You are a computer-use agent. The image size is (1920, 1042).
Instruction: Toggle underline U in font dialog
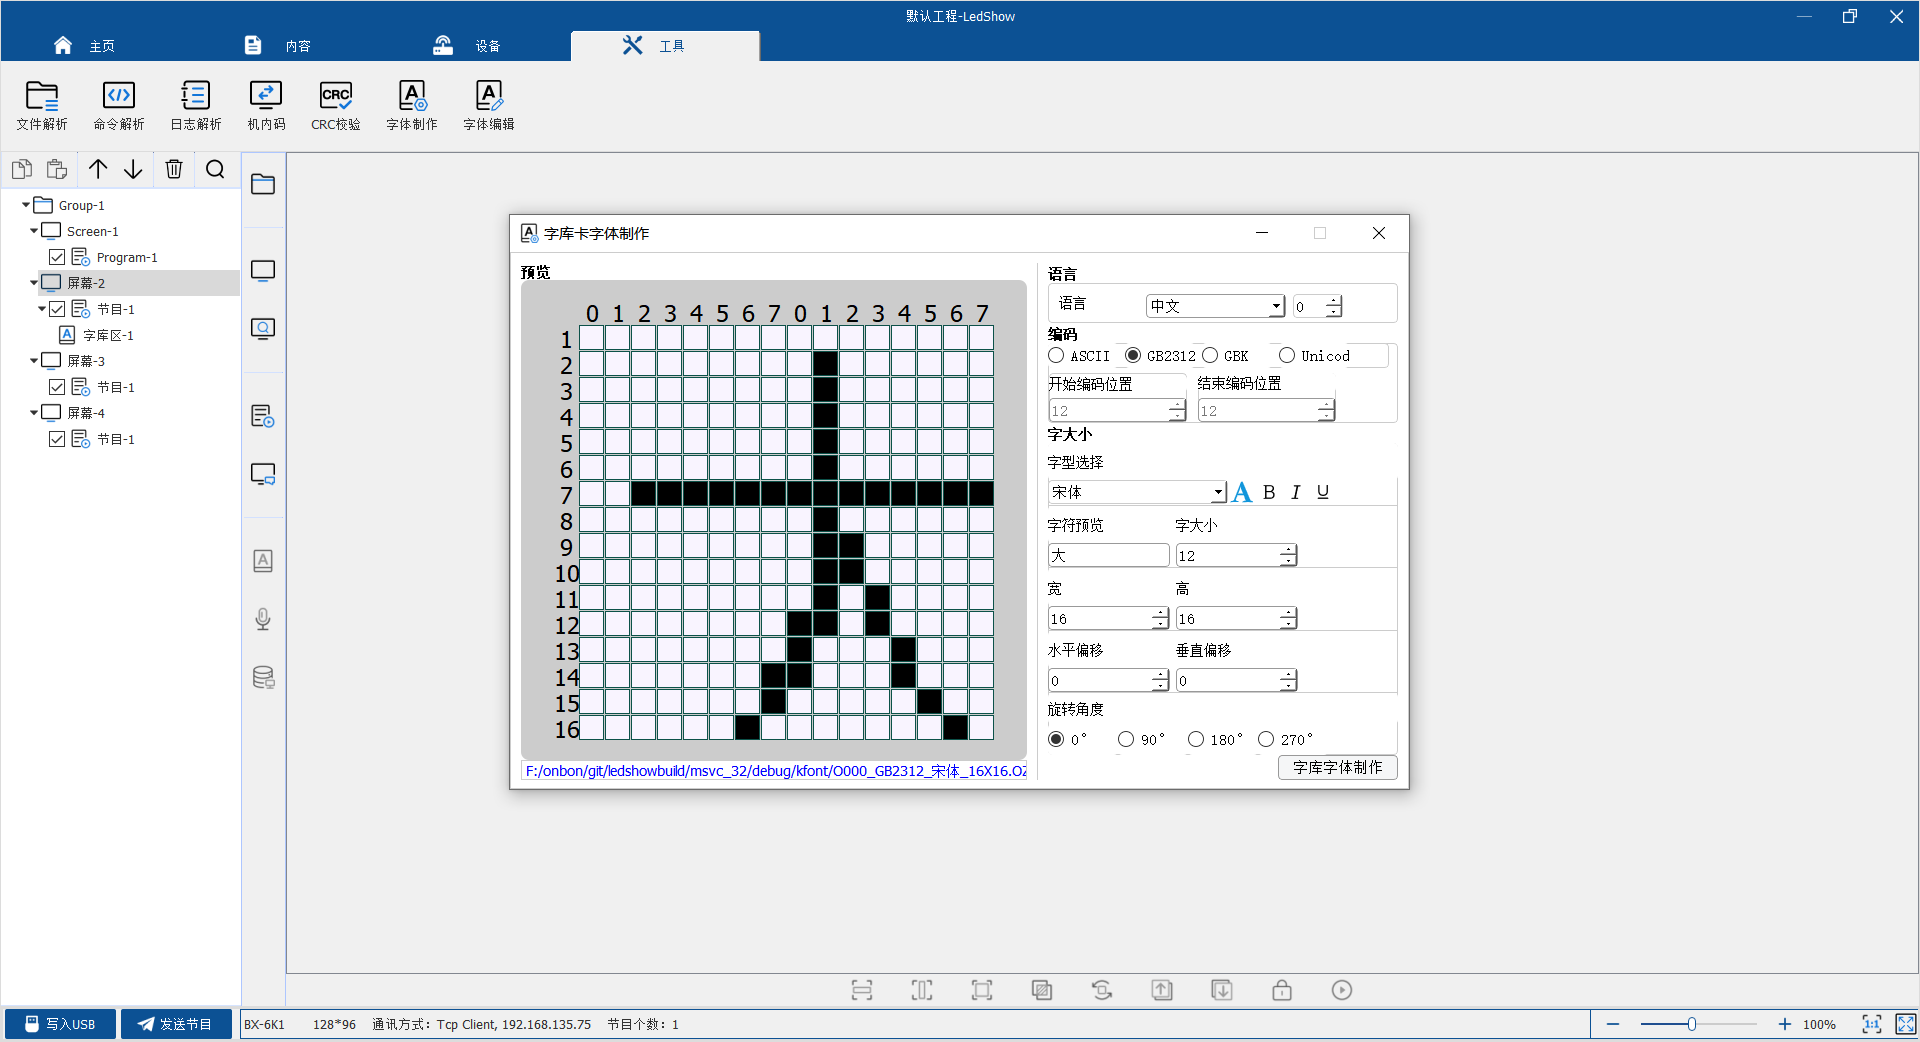point(1323,492)
